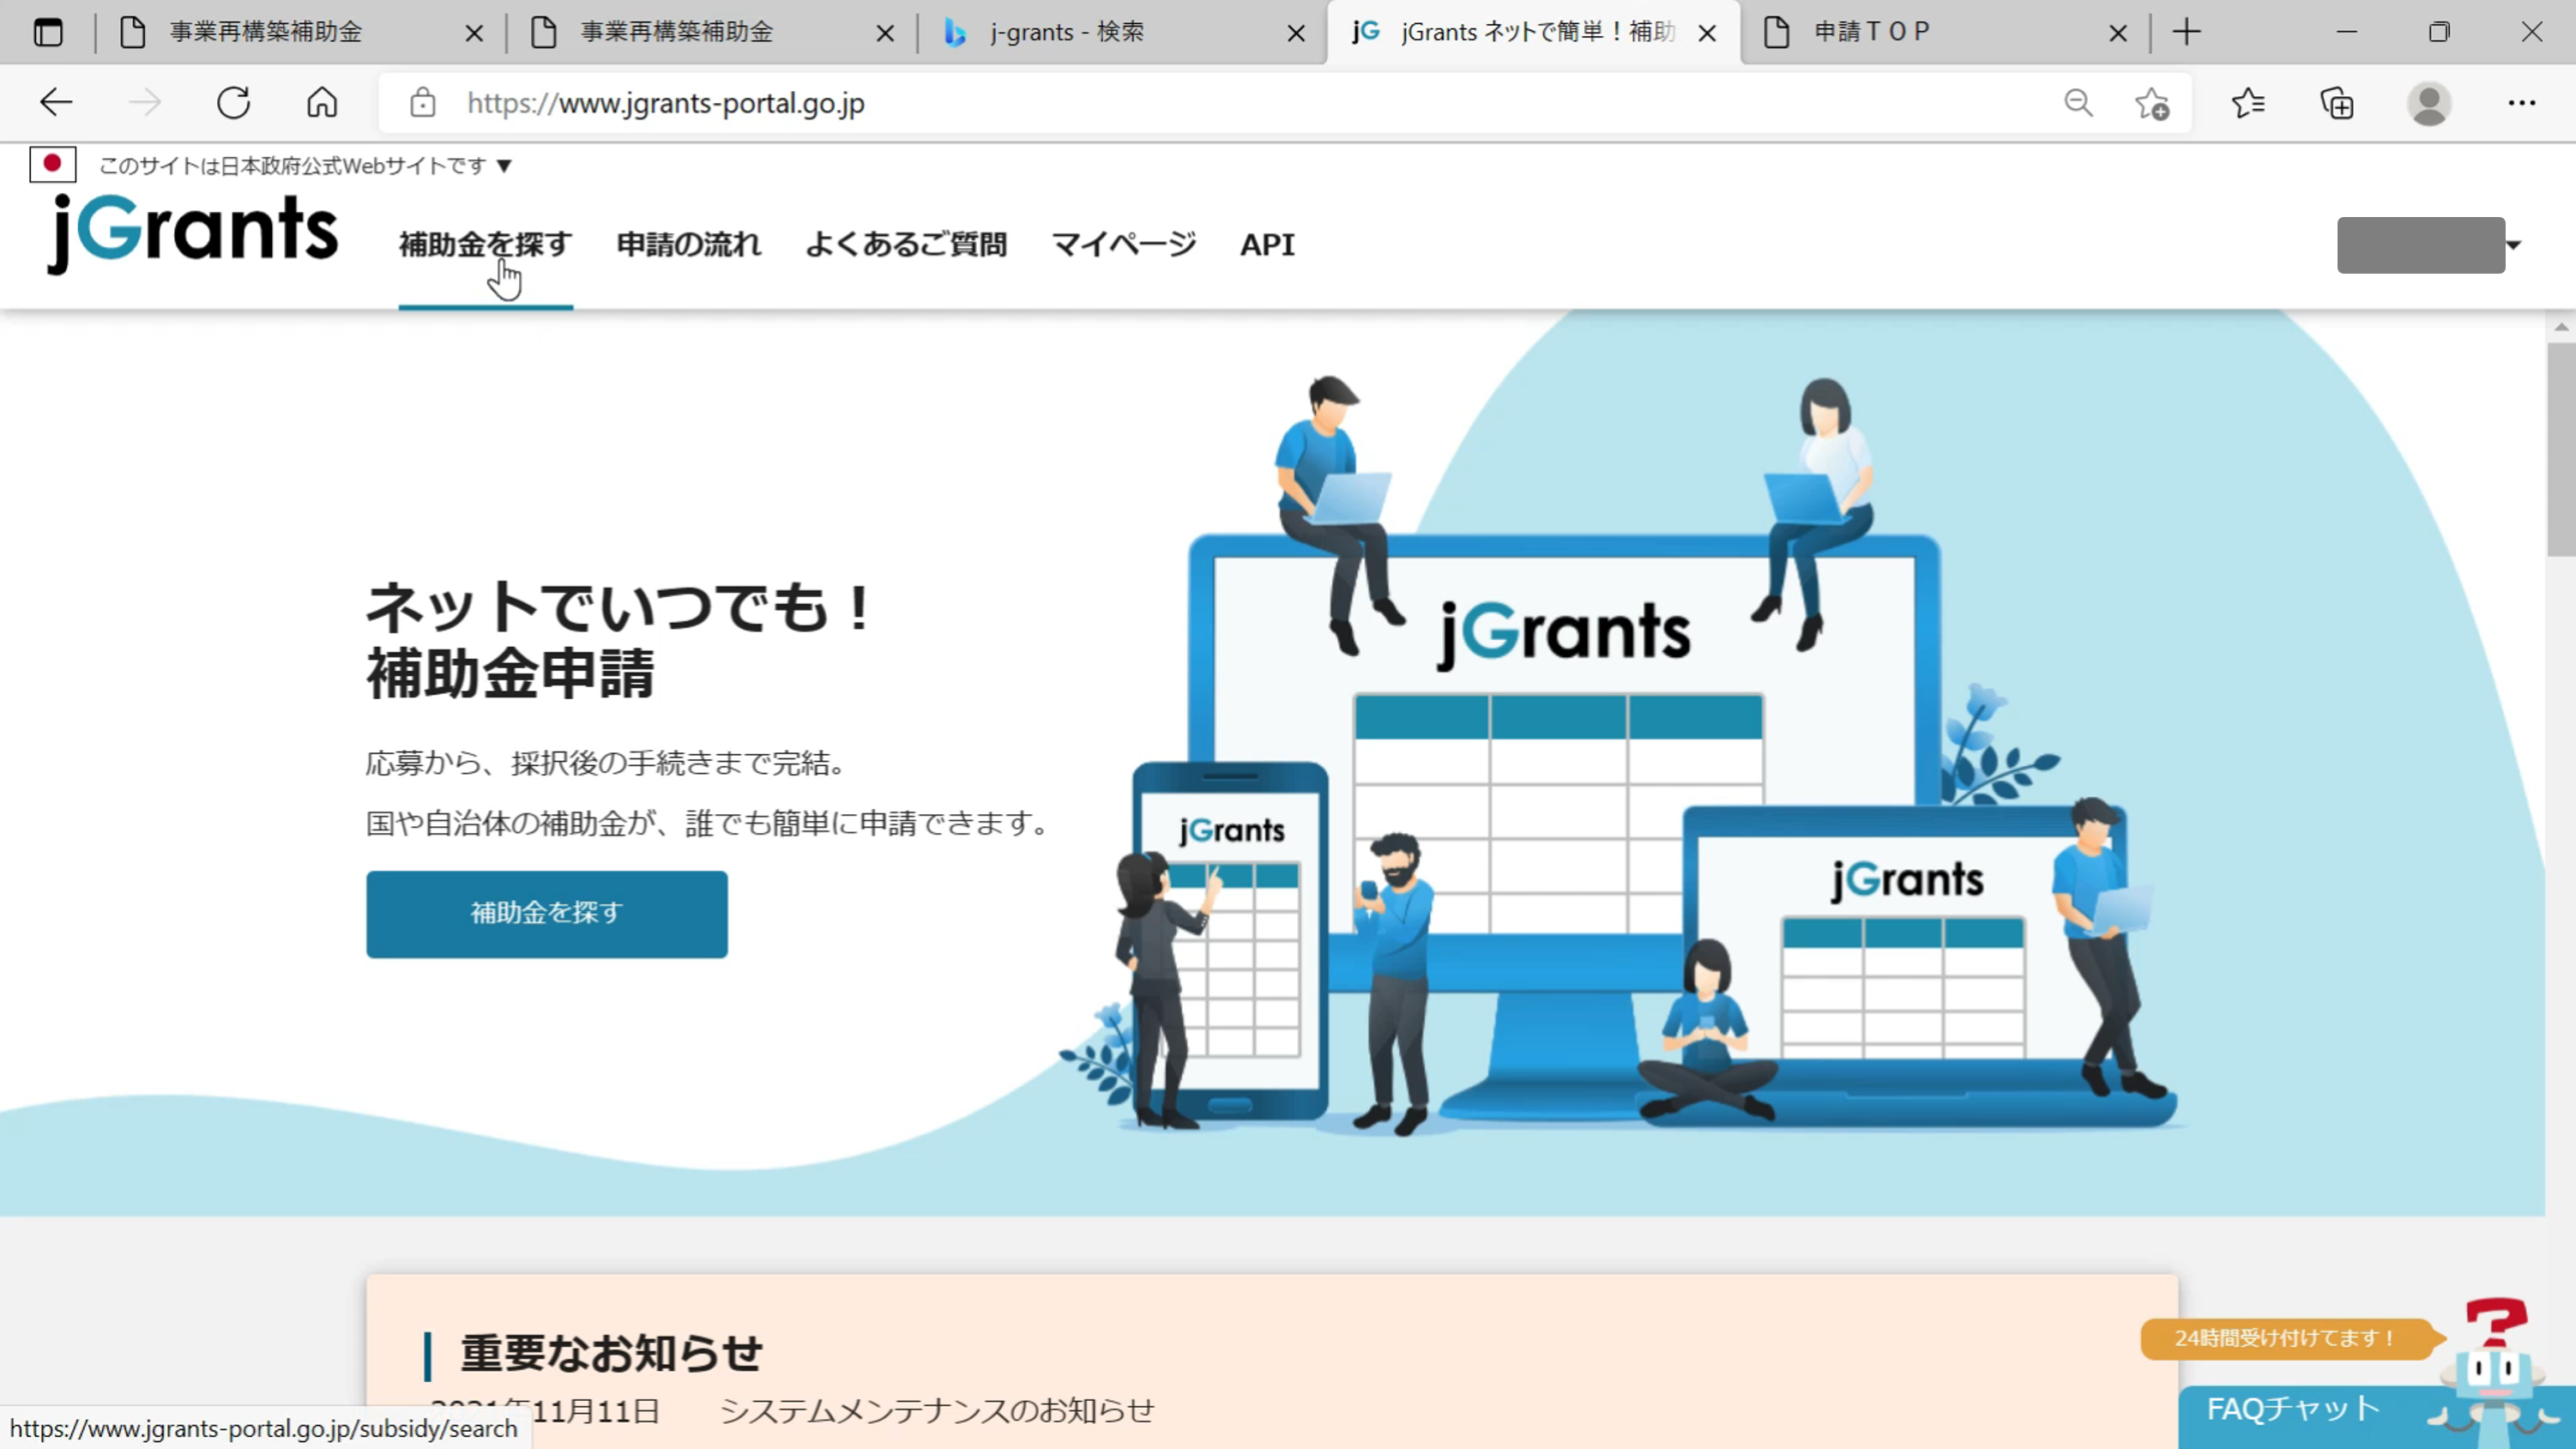Open the tab actions menu icon
The height and width of the screenshot is (1449, 2576).
(x=48, y=32)
